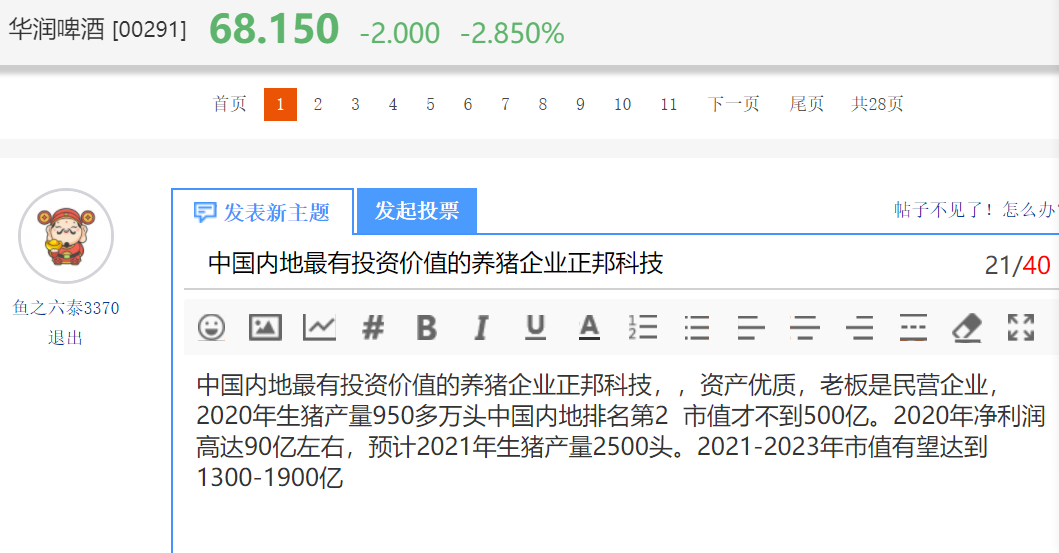Toggle underline formatting
This screenshot has width=1059, height=553.
click(536, 327)
